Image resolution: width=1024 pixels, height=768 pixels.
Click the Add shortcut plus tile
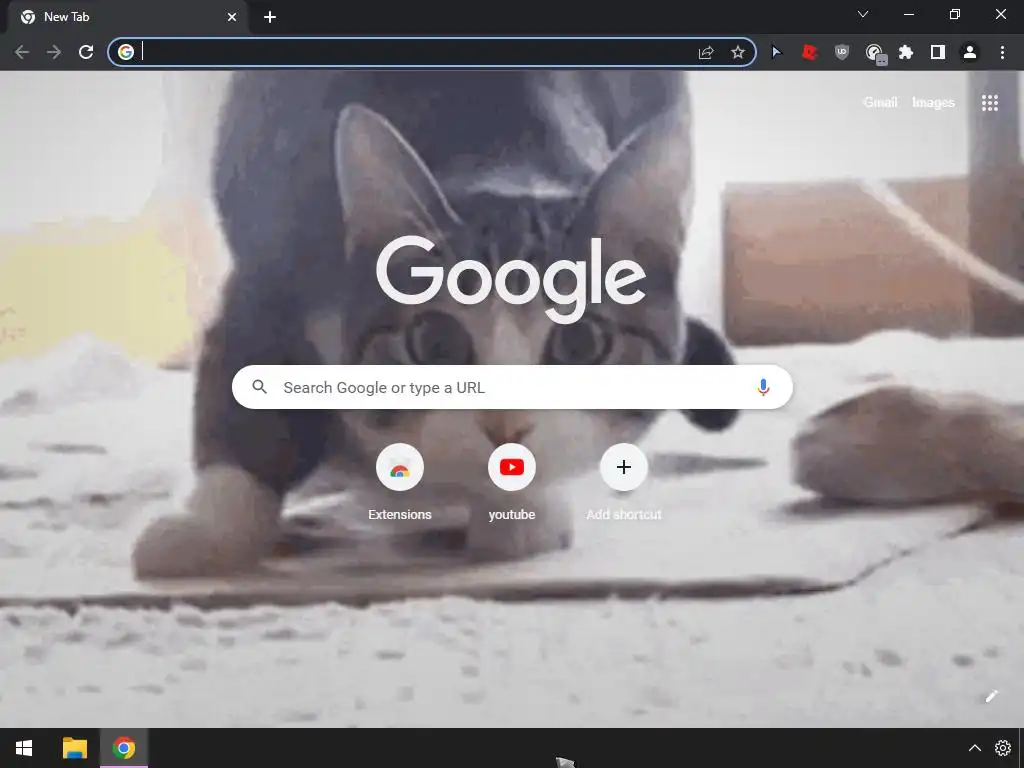click(x=624, y=483)
